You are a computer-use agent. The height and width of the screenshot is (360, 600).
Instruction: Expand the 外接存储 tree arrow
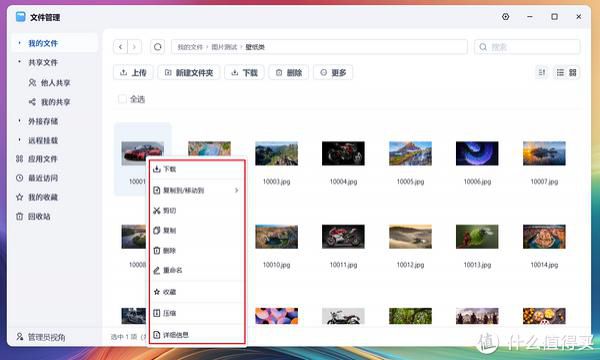click(19, 121)
